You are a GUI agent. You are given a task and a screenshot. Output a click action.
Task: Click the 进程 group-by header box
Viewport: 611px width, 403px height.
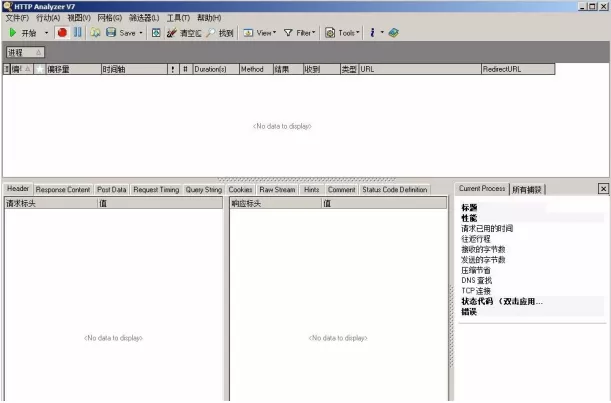[25, 52]
